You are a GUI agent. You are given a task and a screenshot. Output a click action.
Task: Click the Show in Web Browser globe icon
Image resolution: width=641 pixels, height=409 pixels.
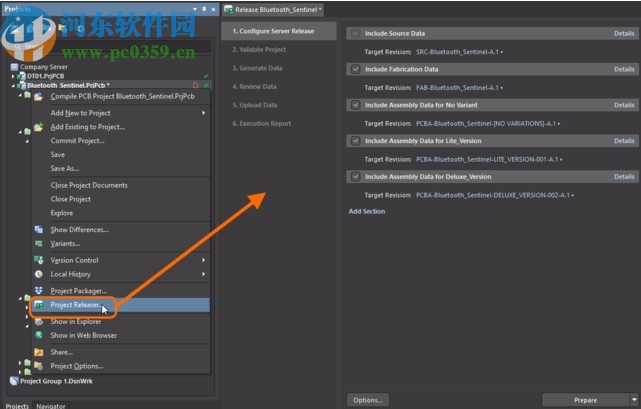point(38,335)
